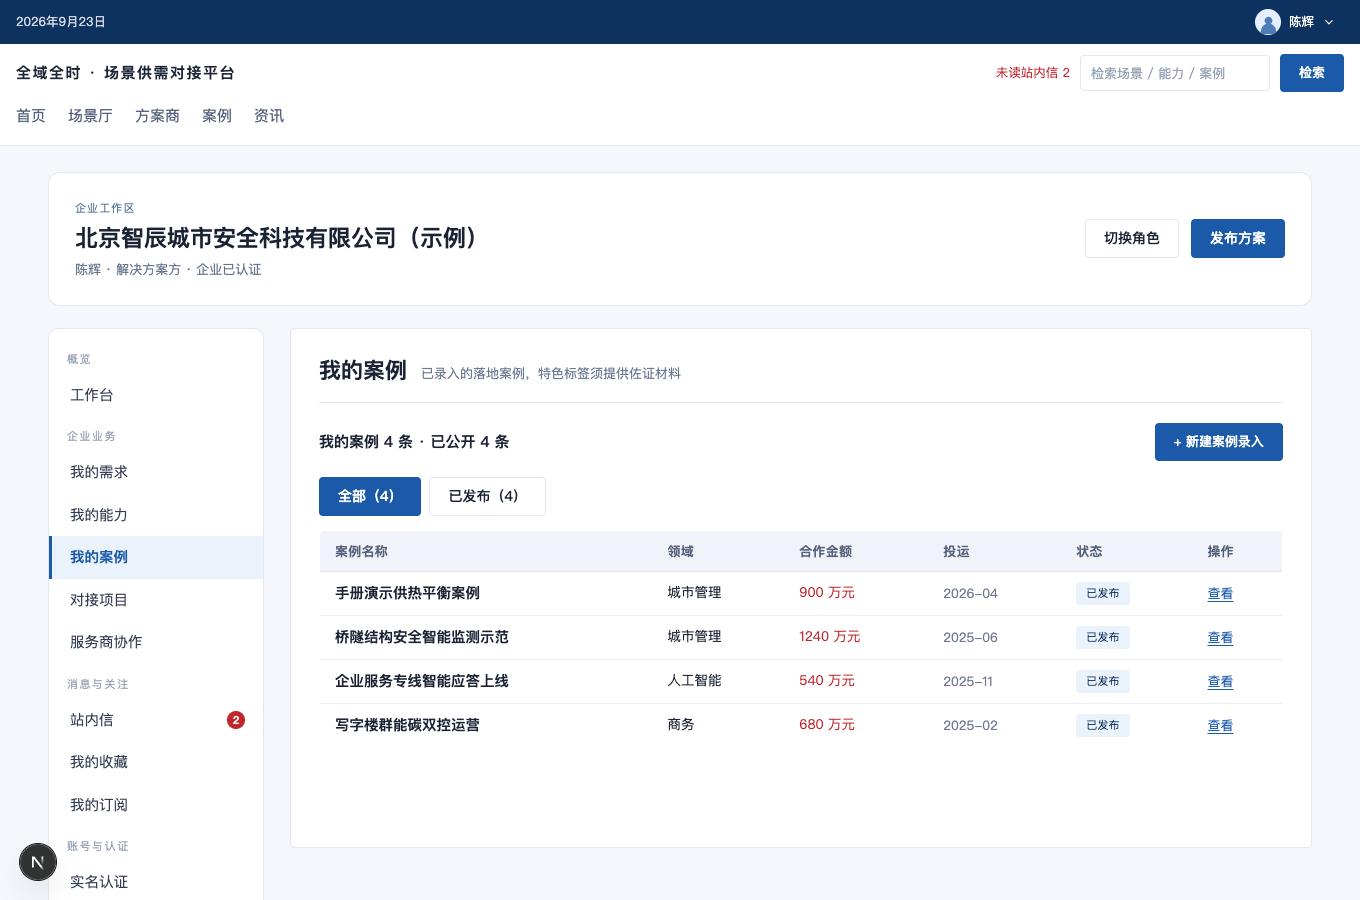The height and width of the screenshot is (900, 1360).
Task: Click case name 写字楼群能碳双控运营
Action: (x=407, y=725)
